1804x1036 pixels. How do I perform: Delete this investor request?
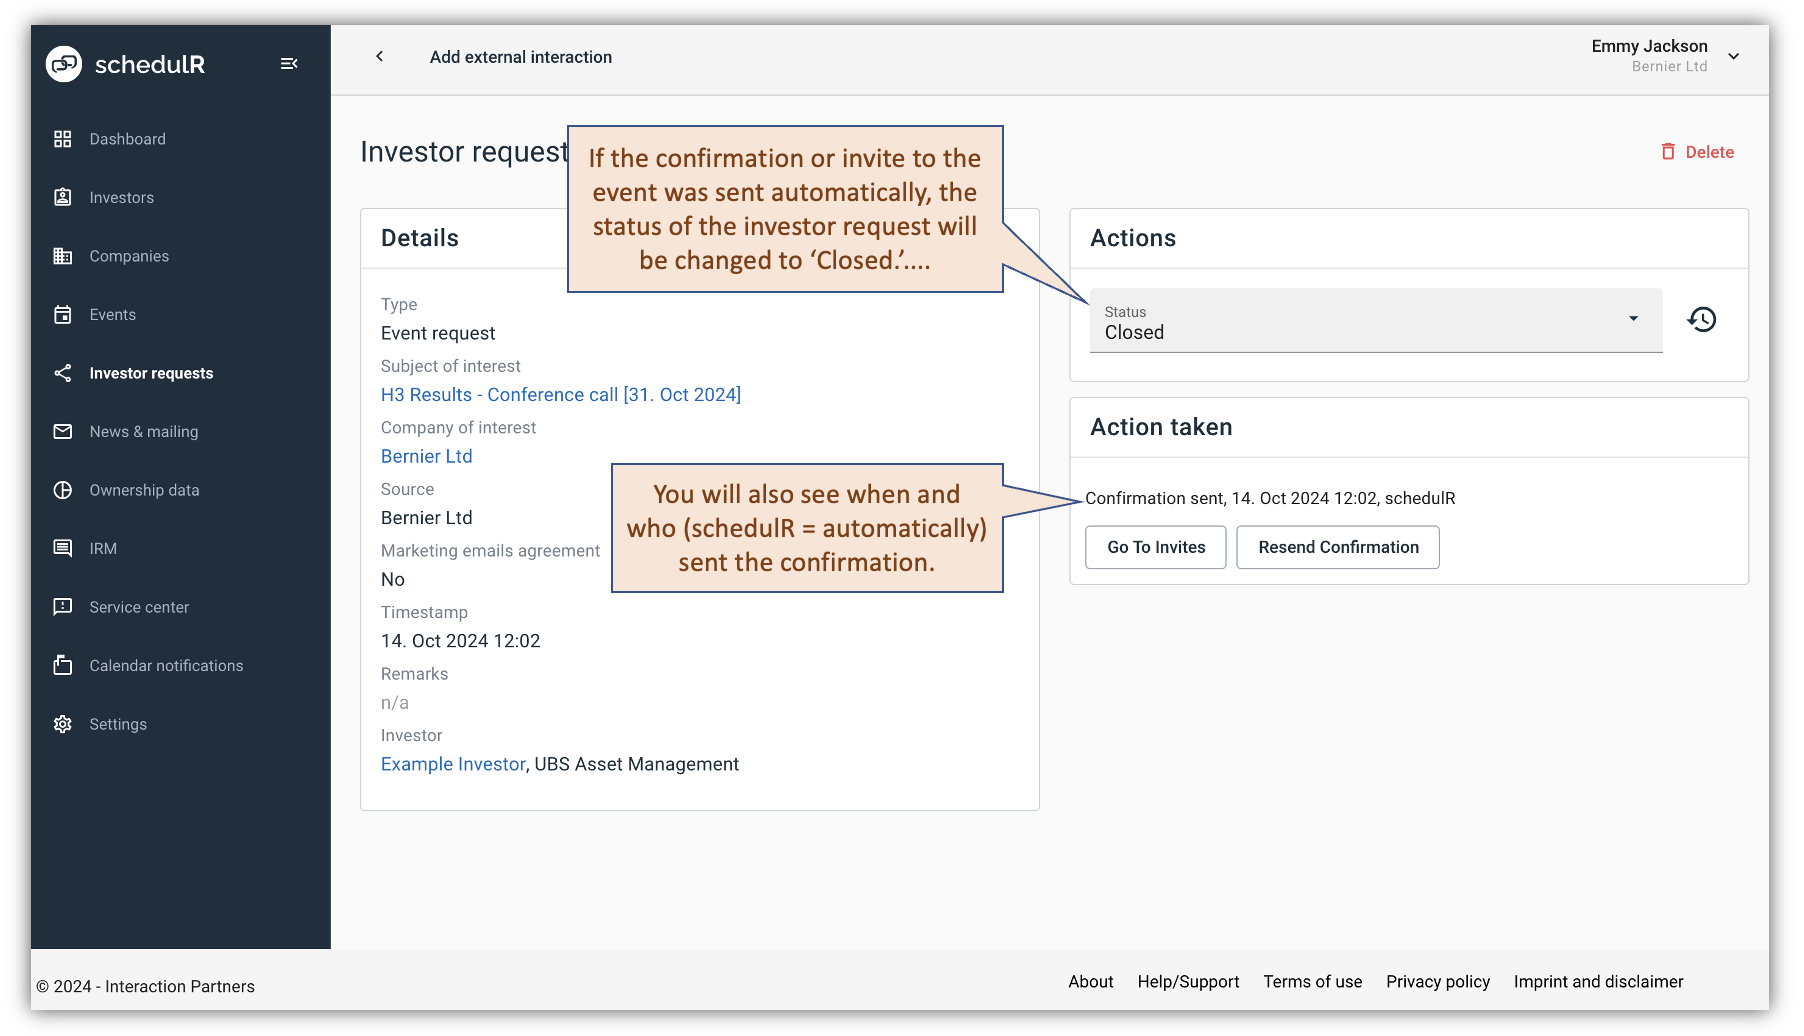(x=1697, y=151)
